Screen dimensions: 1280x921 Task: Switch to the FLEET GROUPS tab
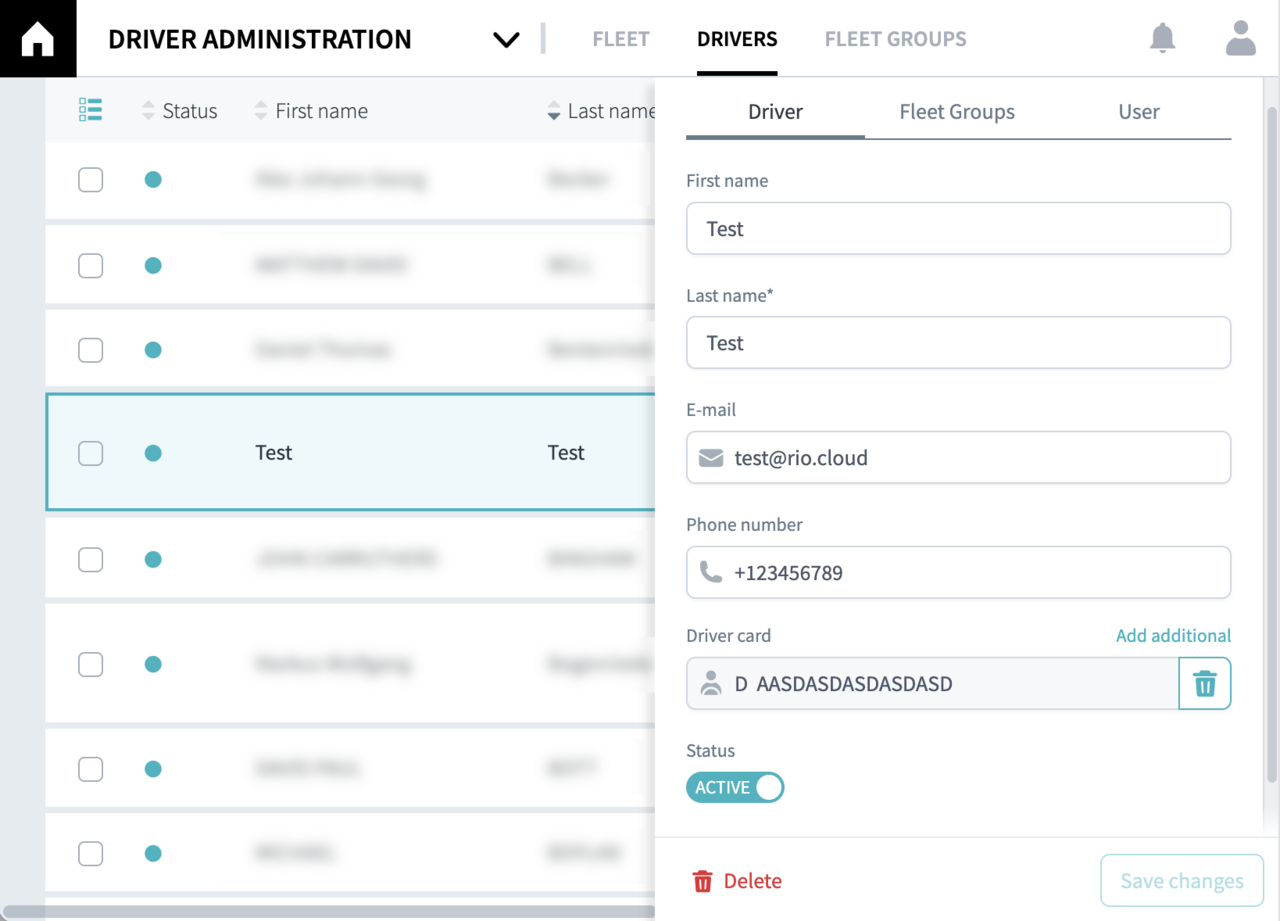pos(895,38)
